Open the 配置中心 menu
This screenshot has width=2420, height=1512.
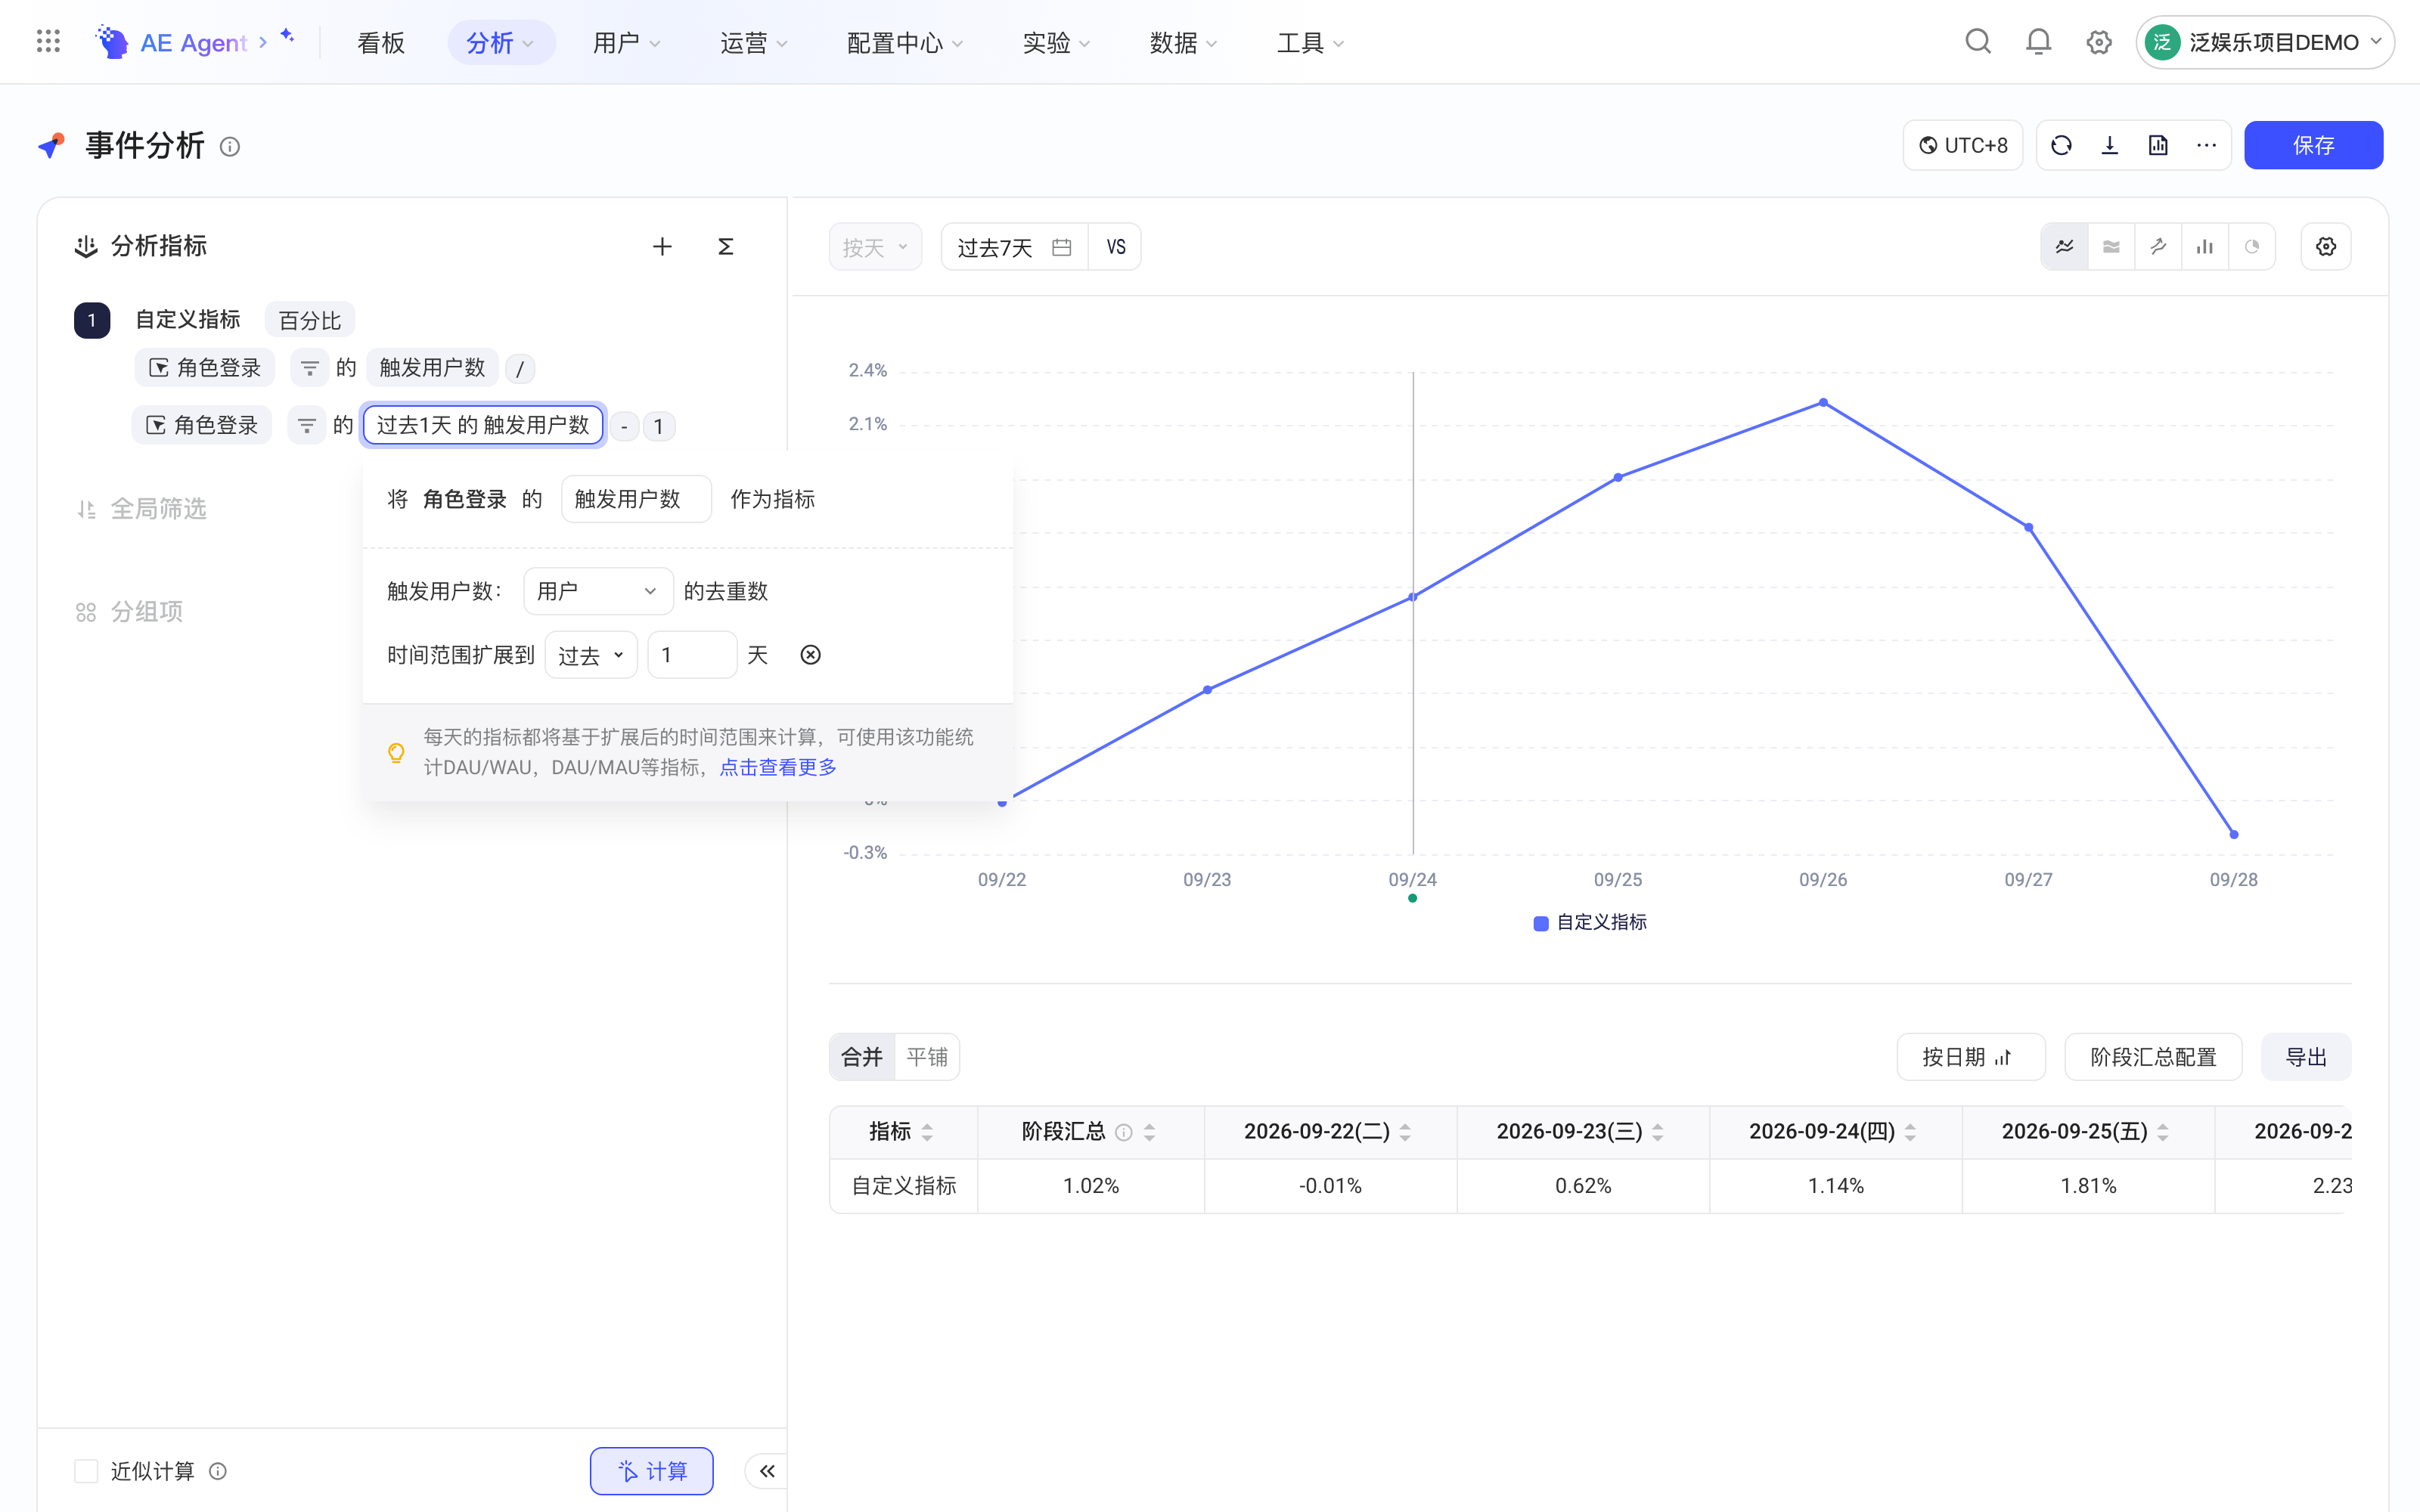tap(905, 43)
